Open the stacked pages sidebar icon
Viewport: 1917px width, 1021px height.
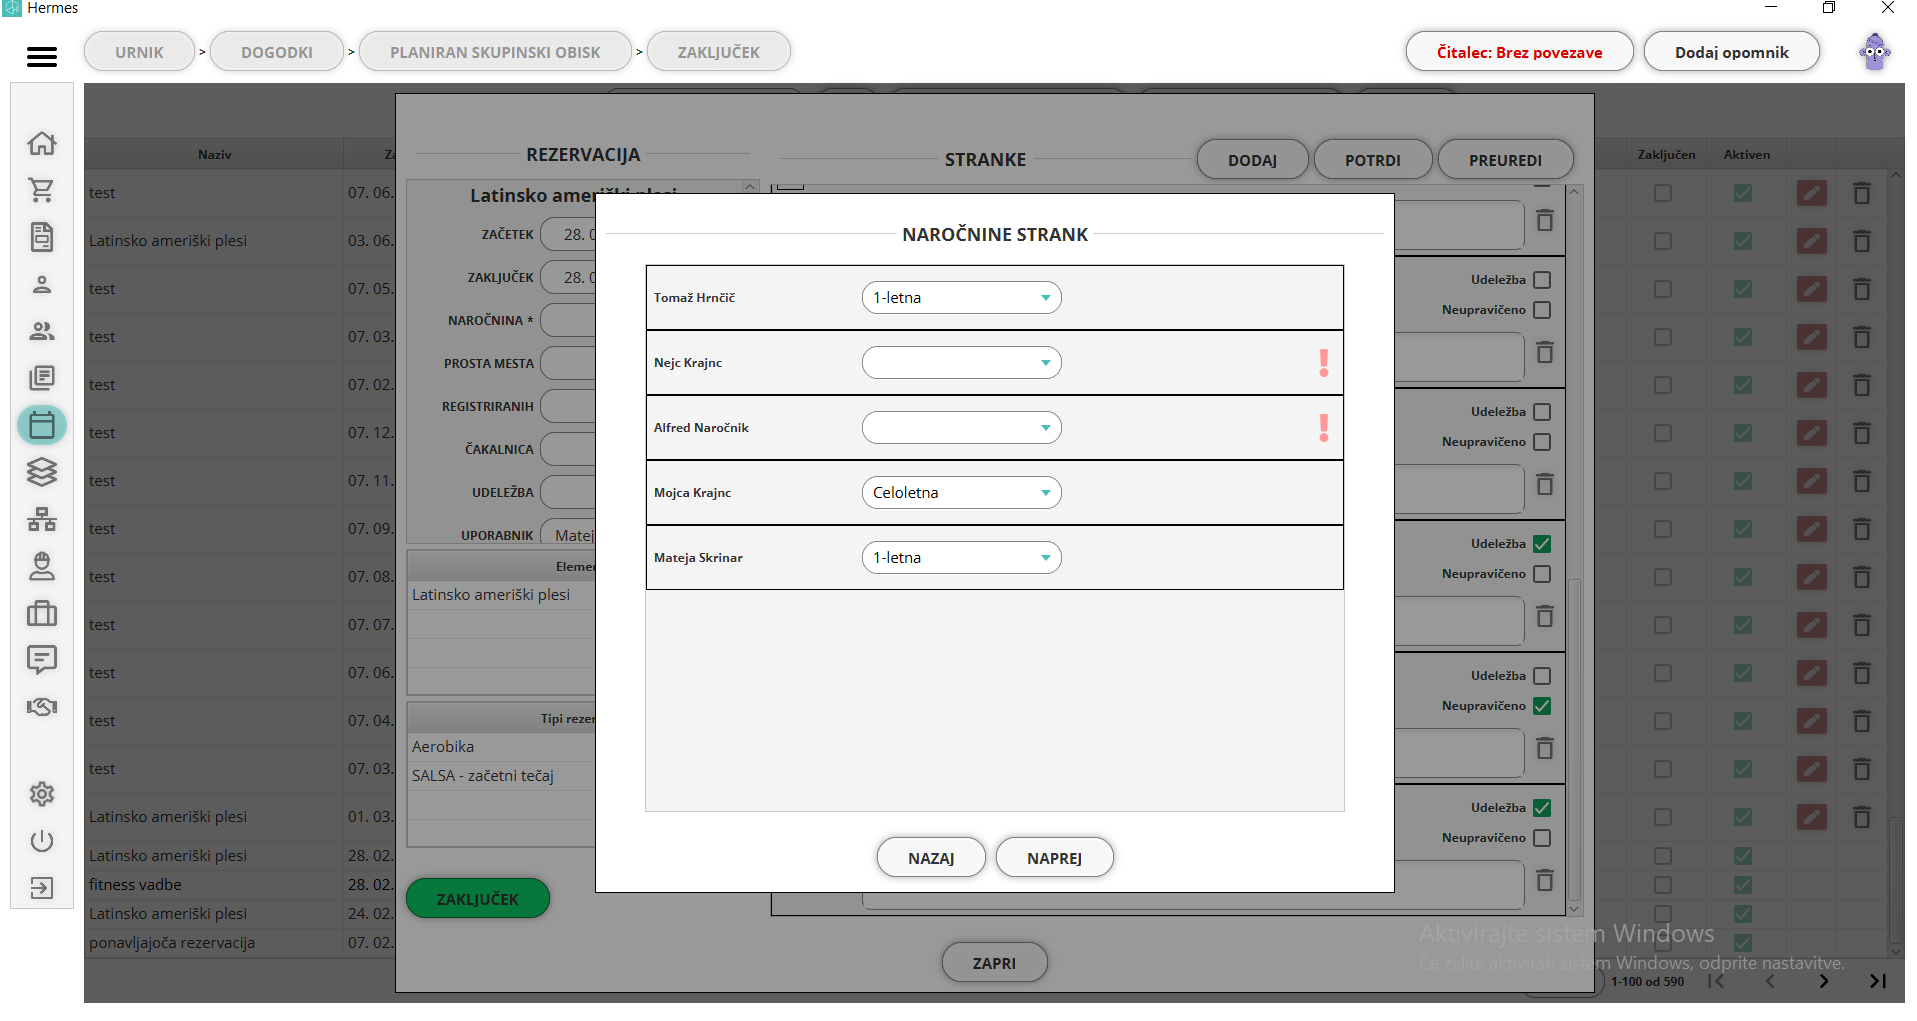click(x=41, y=378)
